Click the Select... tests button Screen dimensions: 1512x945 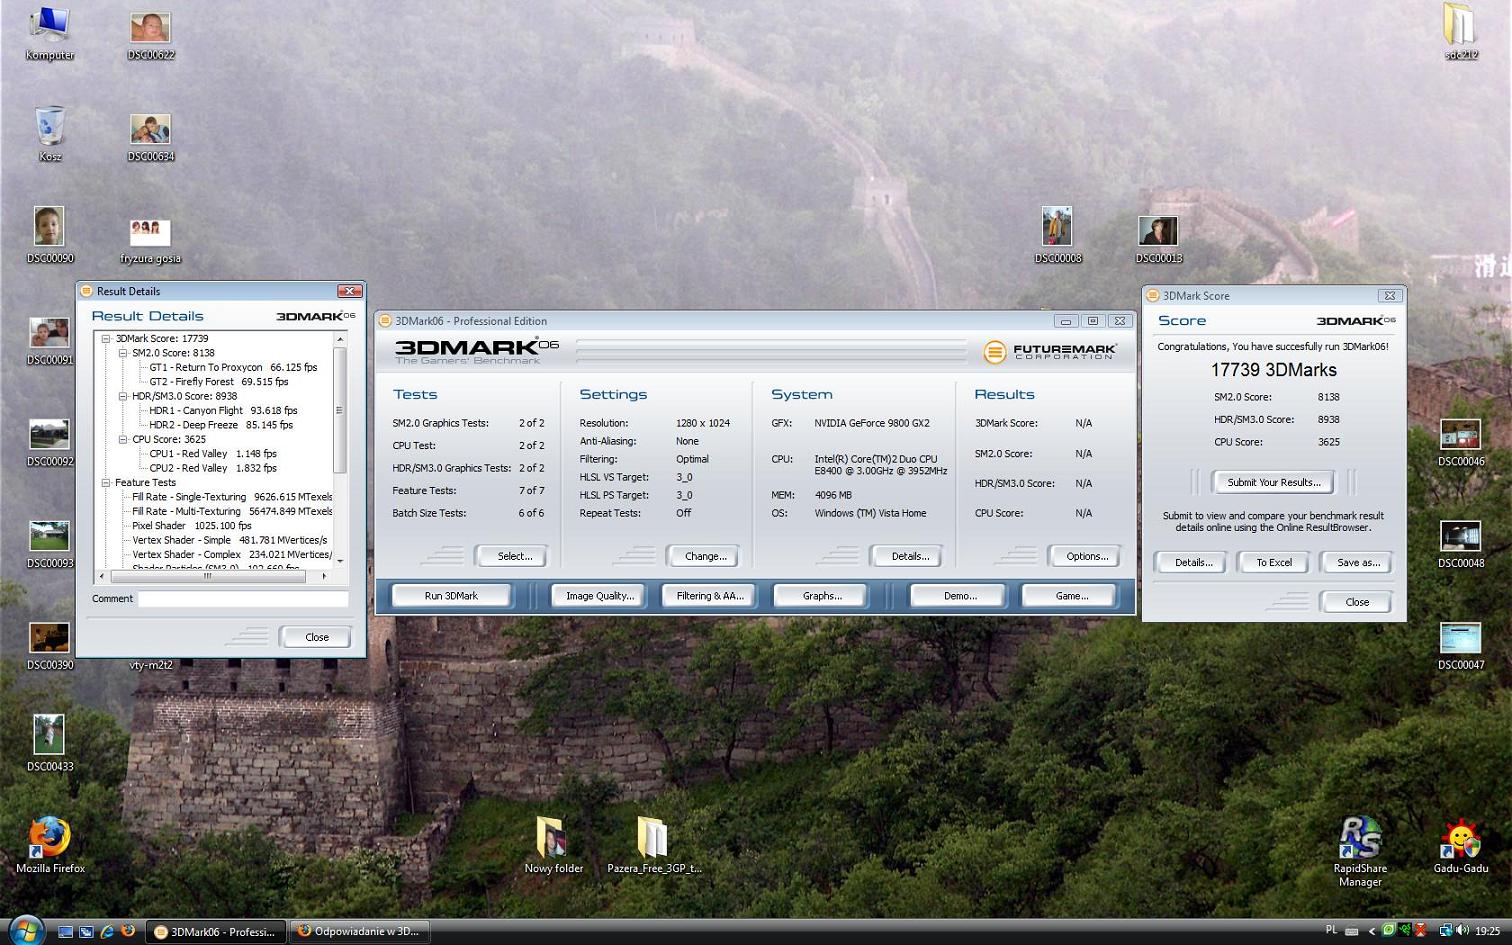pos(514,556)
